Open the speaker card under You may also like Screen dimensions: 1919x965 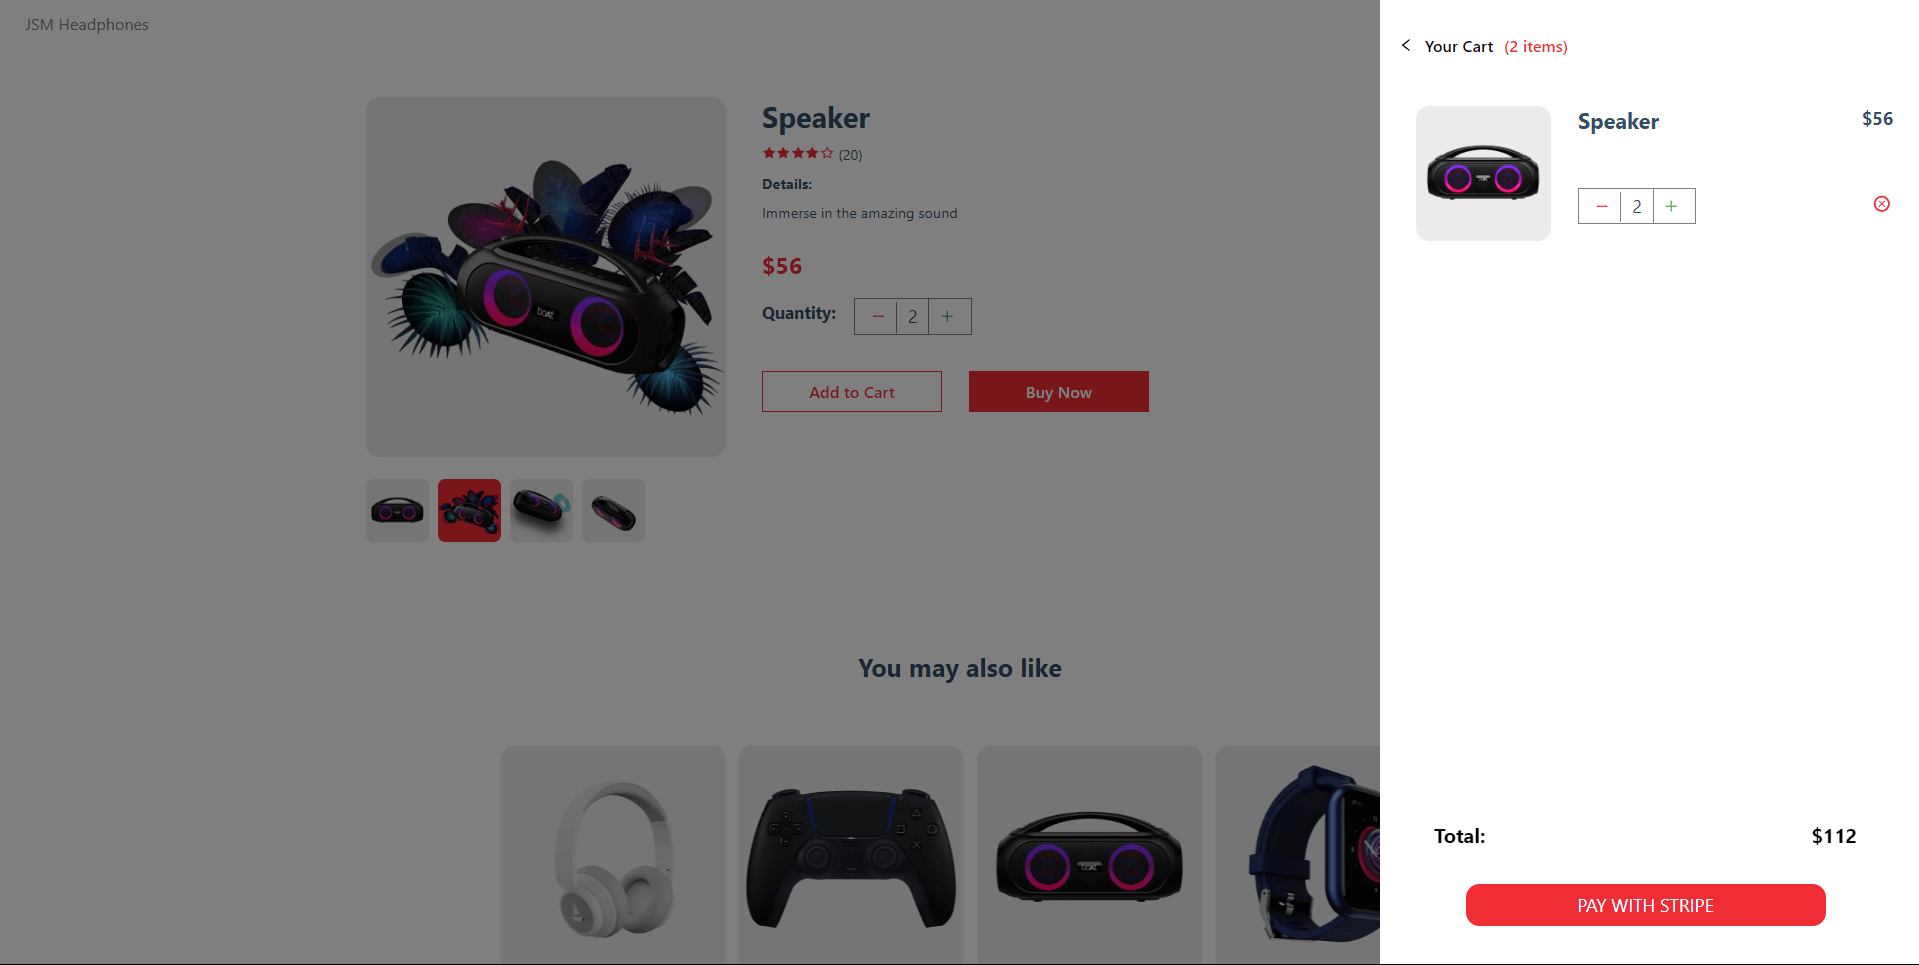click(1090, 855)
